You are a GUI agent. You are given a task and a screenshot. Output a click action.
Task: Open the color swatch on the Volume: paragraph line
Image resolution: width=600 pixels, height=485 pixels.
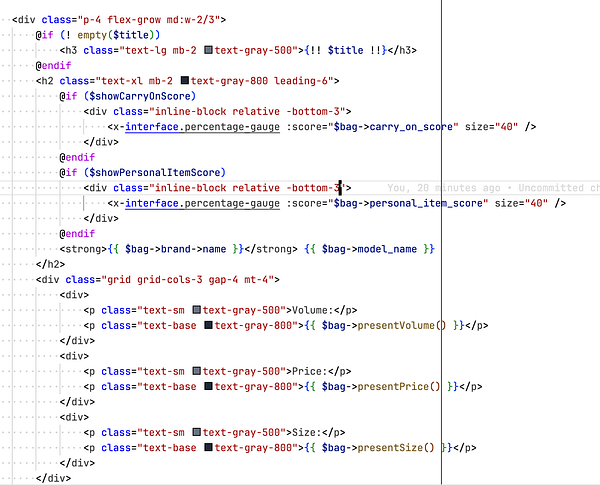[x=197, y=310]
